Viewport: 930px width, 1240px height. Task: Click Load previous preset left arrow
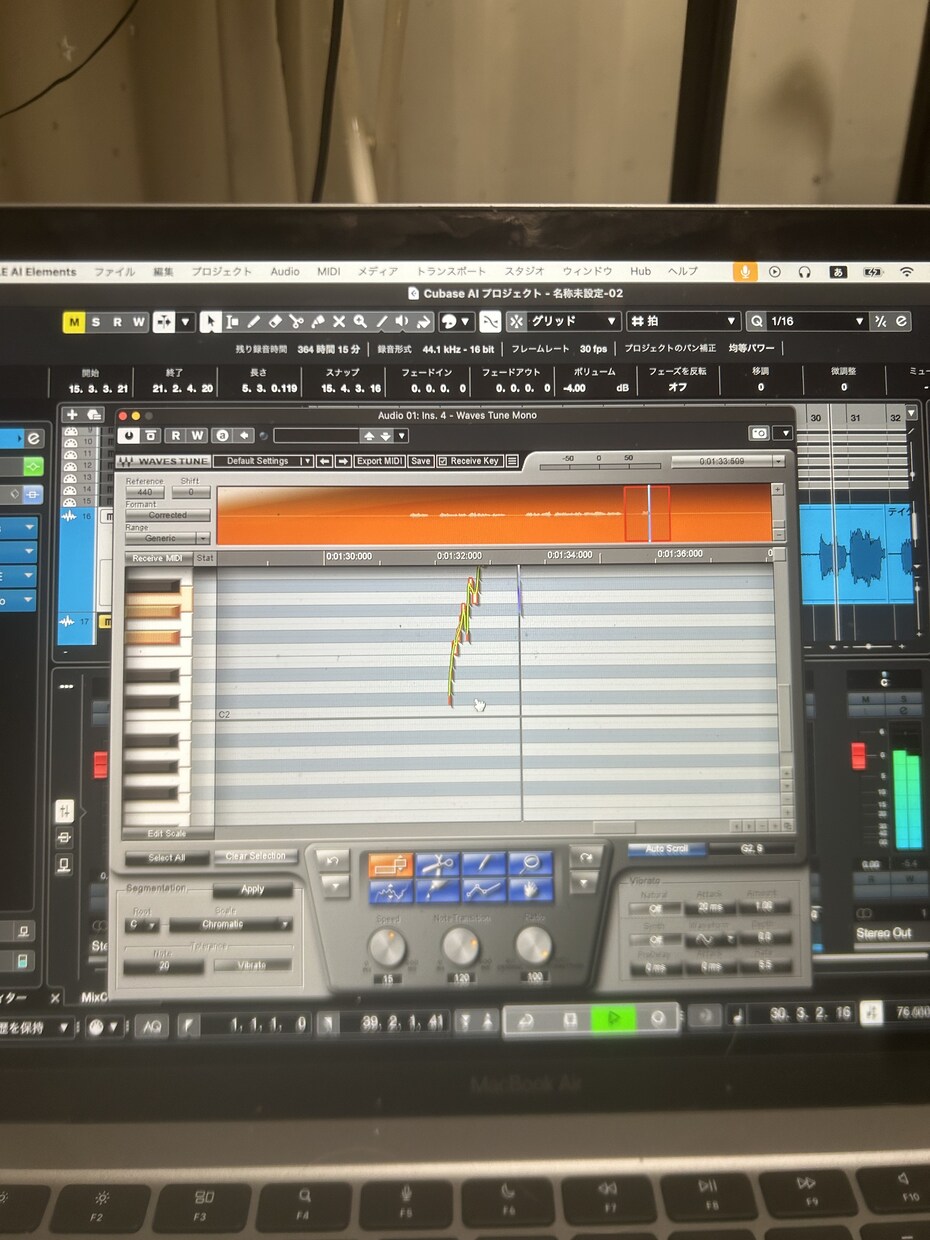click(324, 461)
